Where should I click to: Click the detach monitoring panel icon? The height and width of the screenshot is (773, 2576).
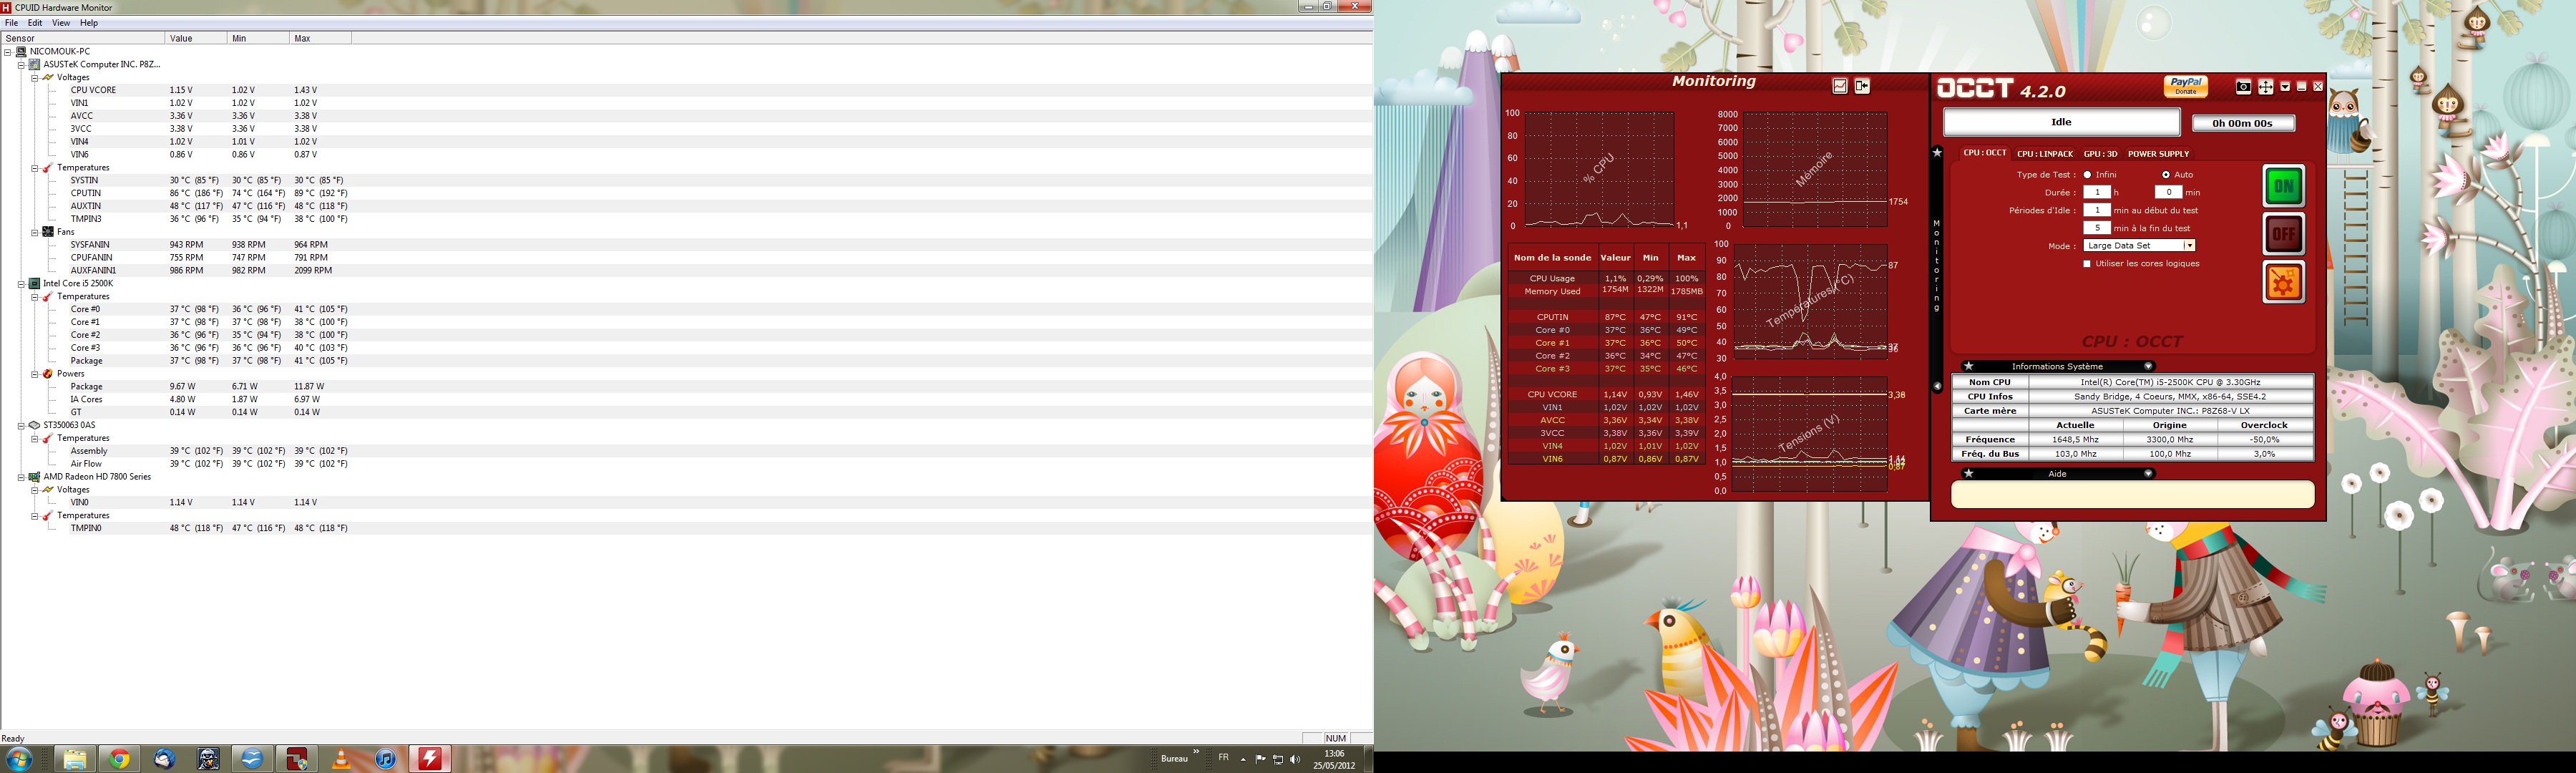(x=1862, y=87)
